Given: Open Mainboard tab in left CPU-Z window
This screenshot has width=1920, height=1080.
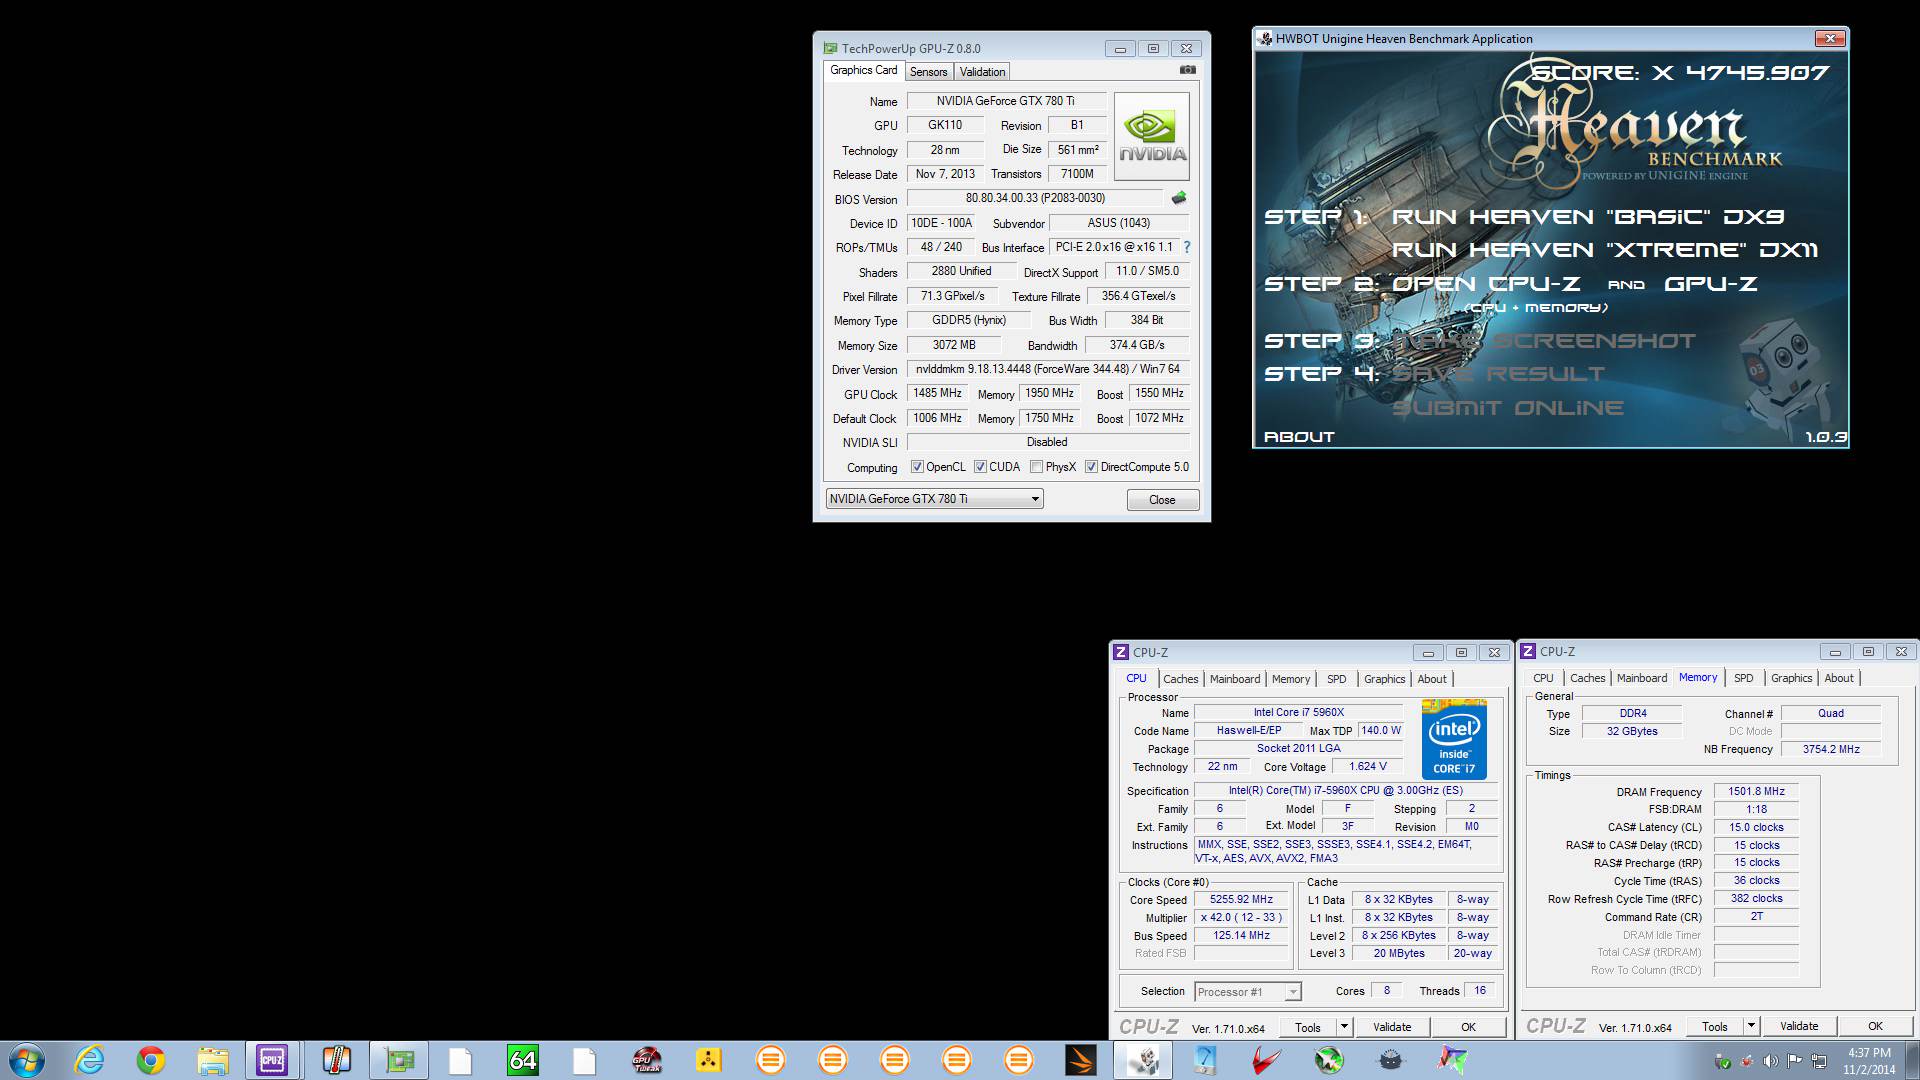Looking at the screenshot, I should tap(1235, 679).
